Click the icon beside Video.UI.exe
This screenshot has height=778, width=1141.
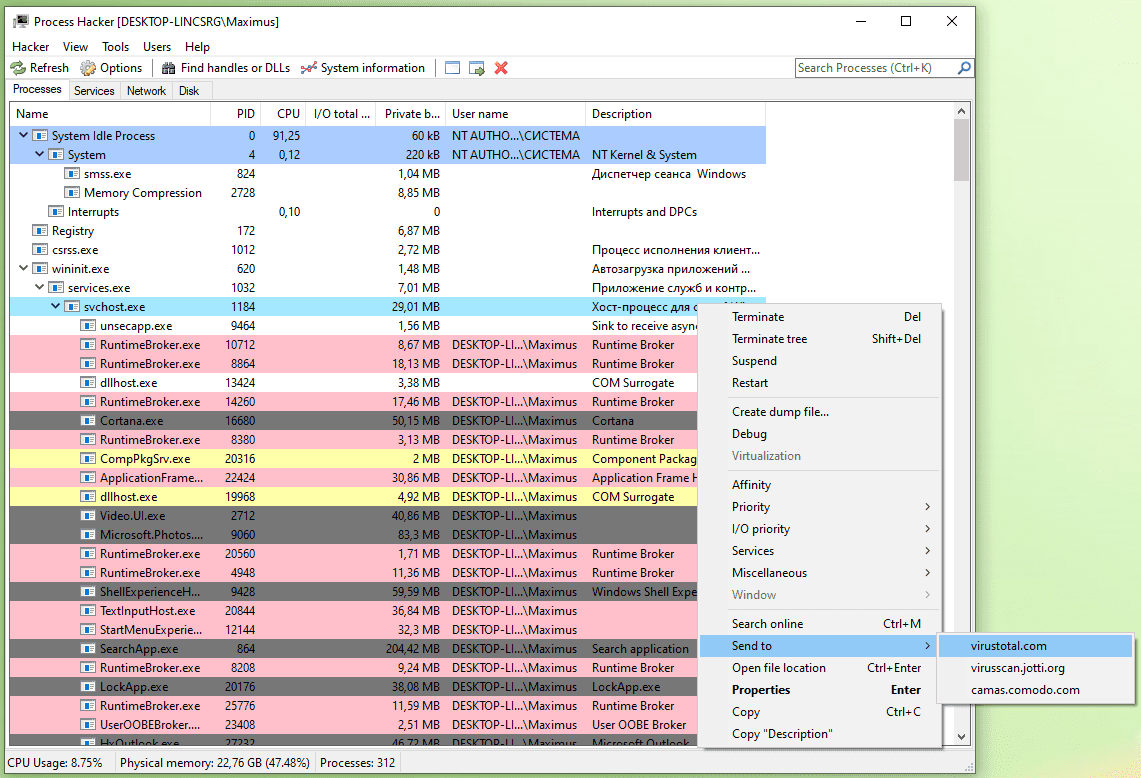pos(88,516)
